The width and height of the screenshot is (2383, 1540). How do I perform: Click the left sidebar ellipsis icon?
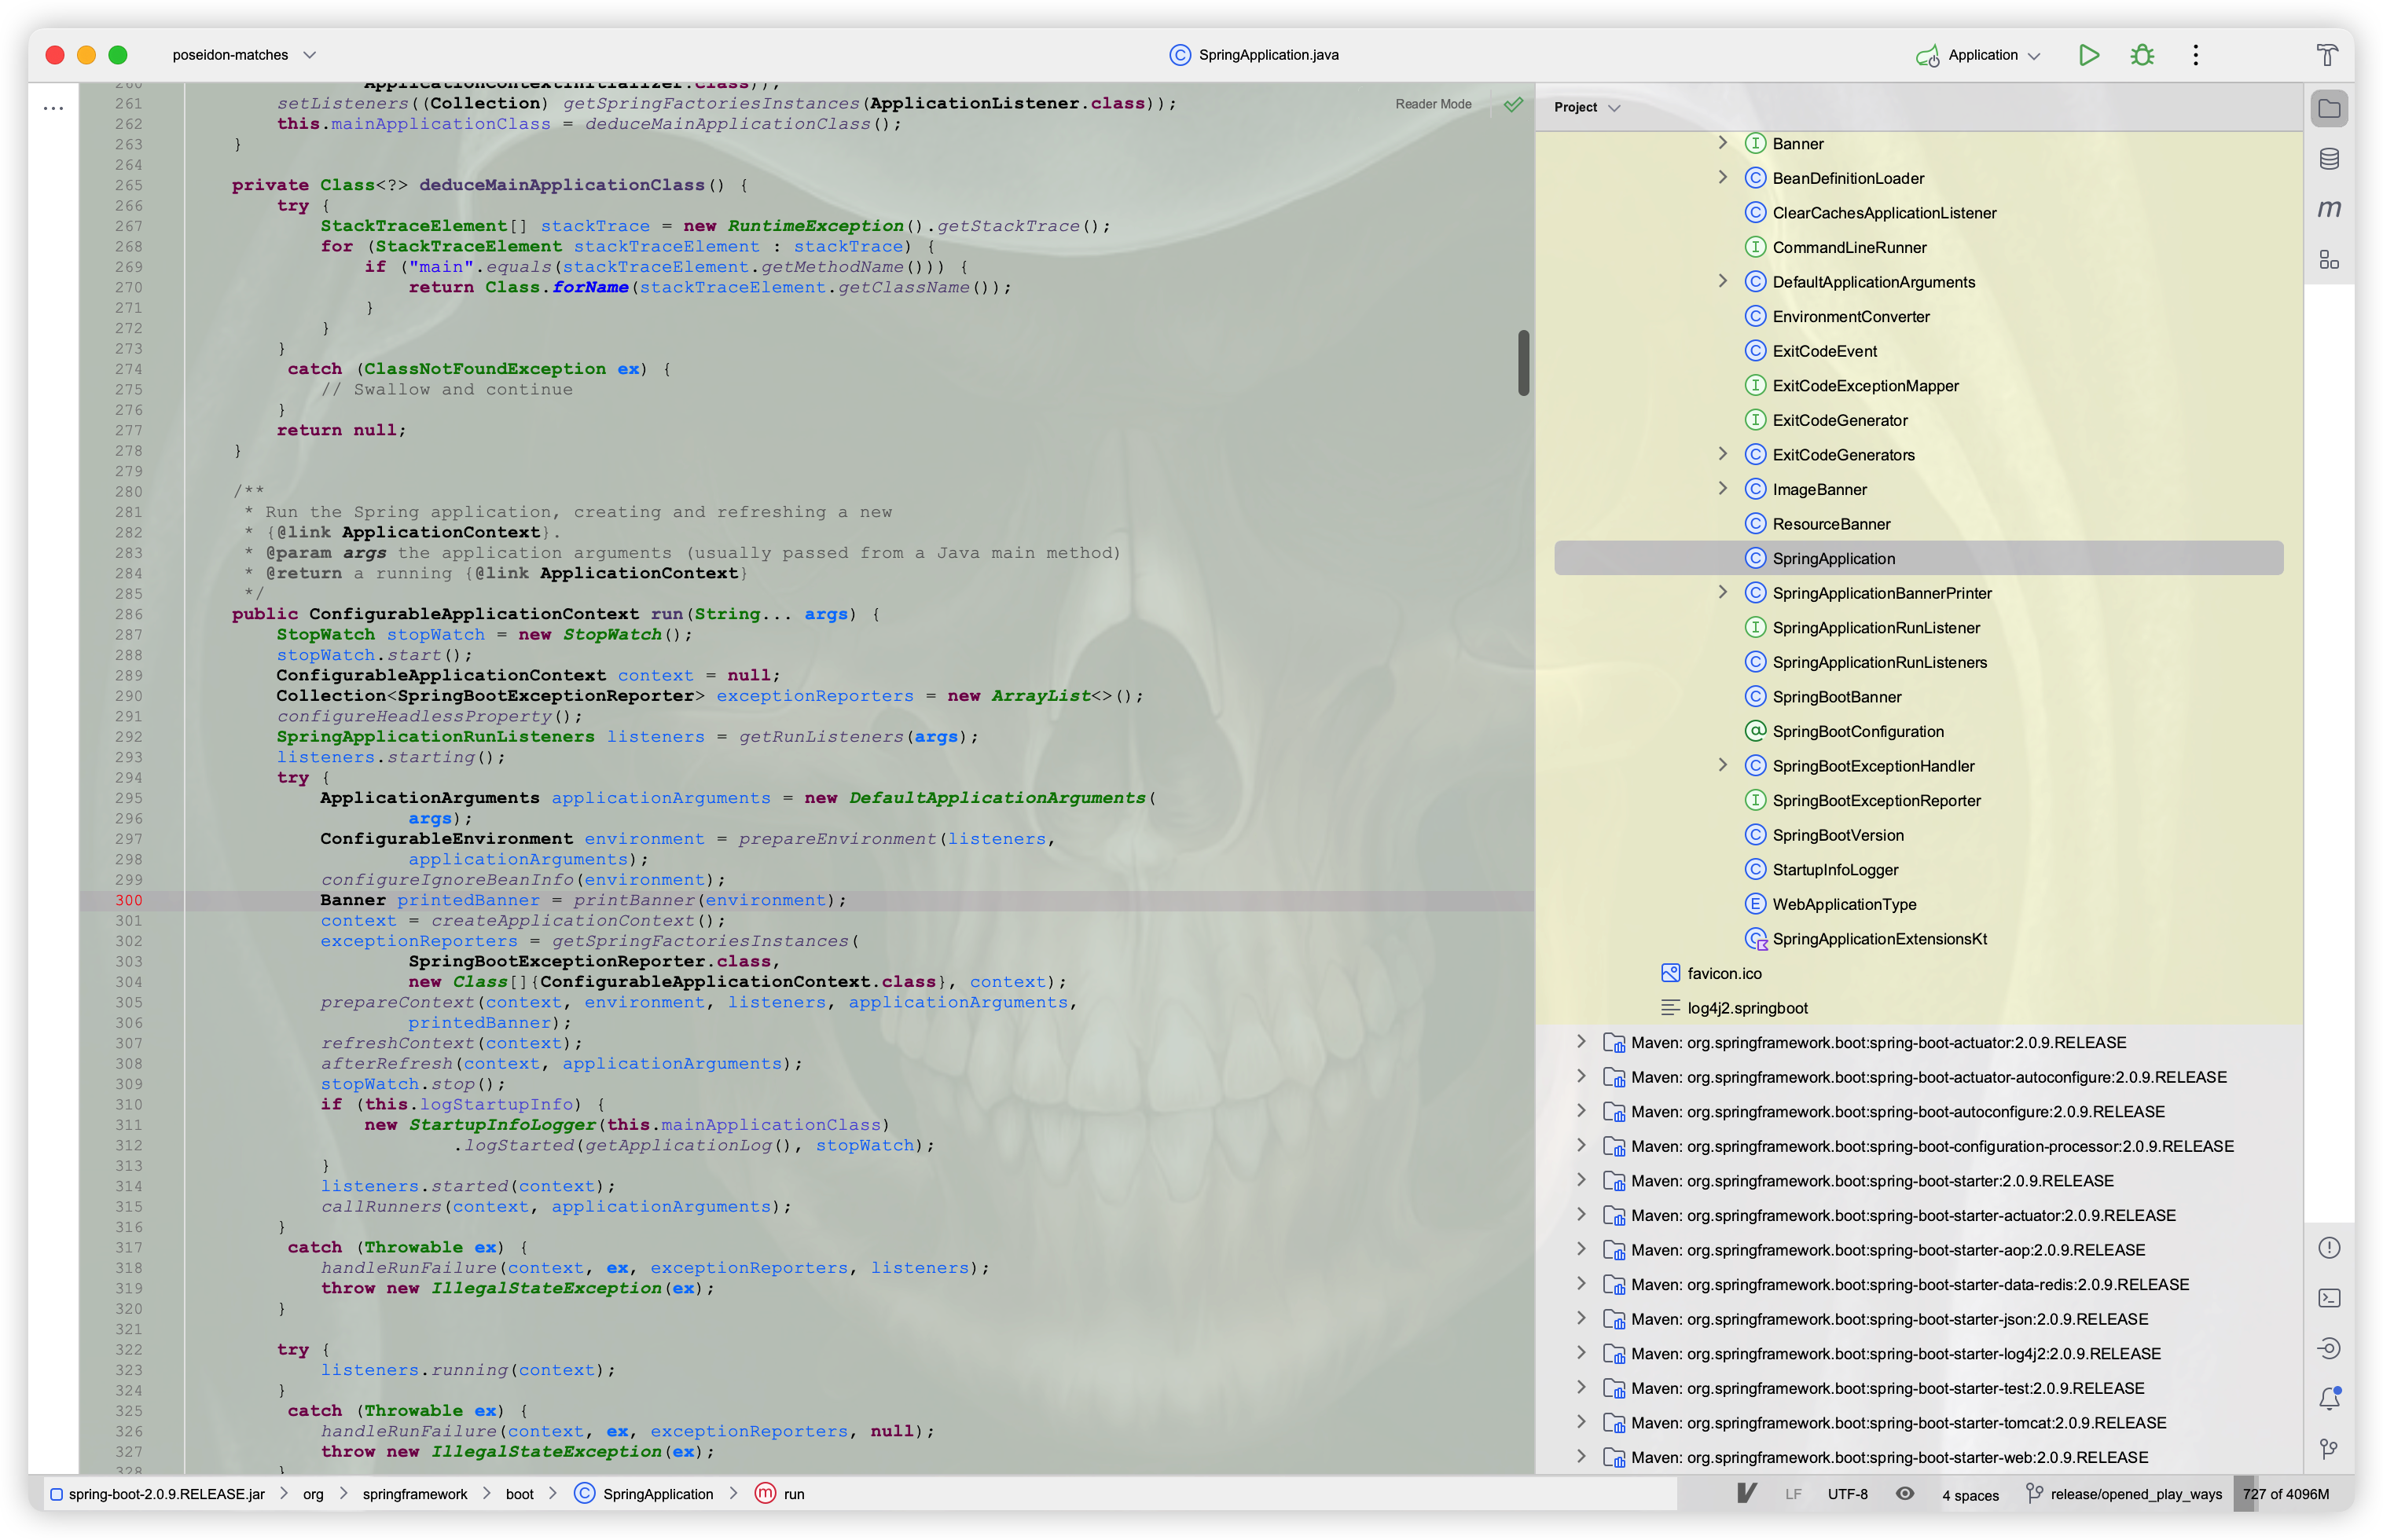pyautogui.click(x=54, y=108)
